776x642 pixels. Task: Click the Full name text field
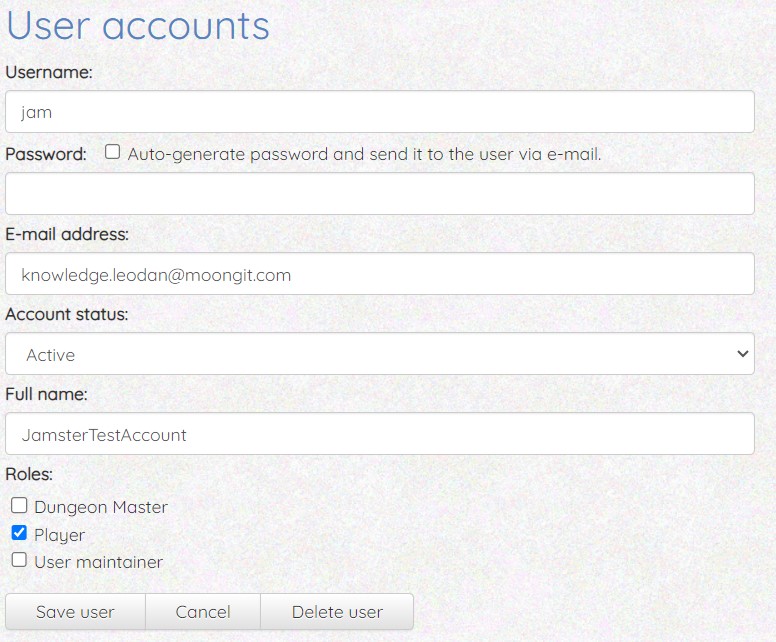[x=380, y=434]
